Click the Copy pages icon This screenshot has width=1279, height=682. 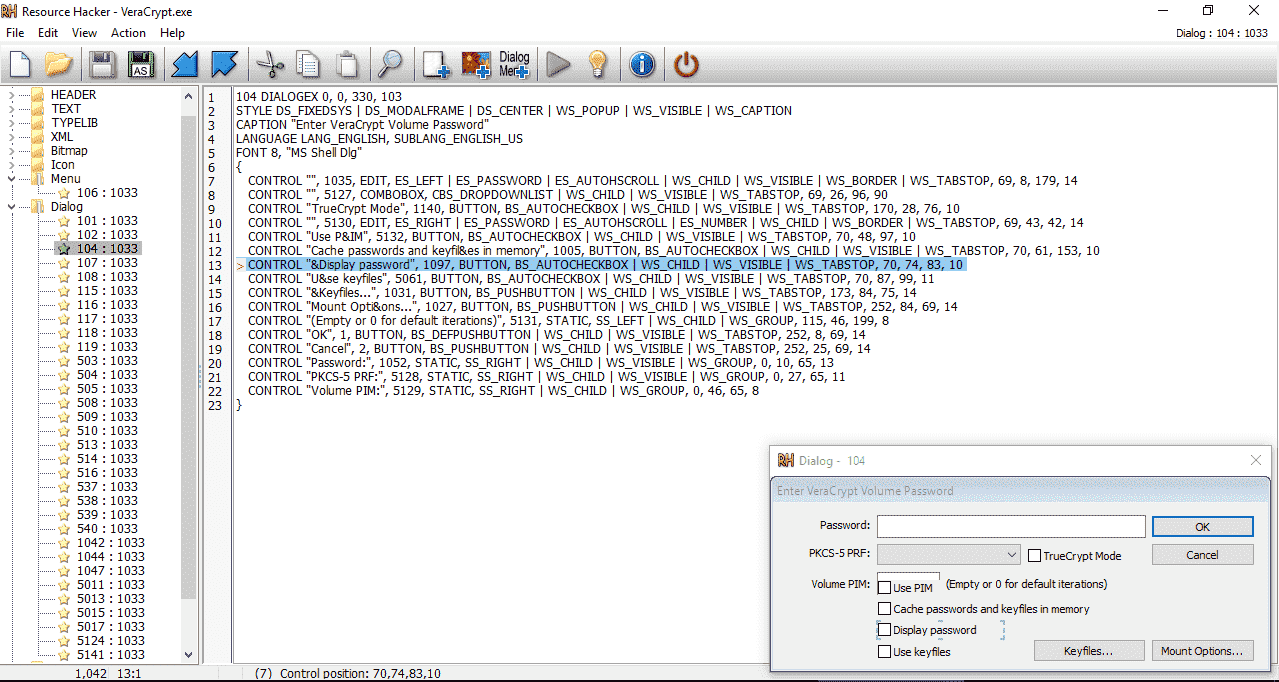pyautogui.click(x=308, y=65)
